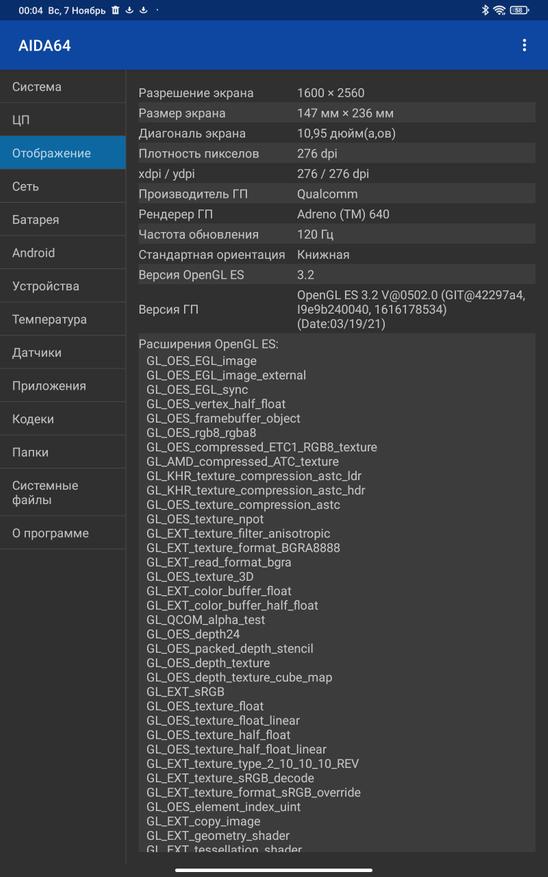Screen dimensions: 548x877
Task: Show the Устройства section
Action: tap(63, 286)
